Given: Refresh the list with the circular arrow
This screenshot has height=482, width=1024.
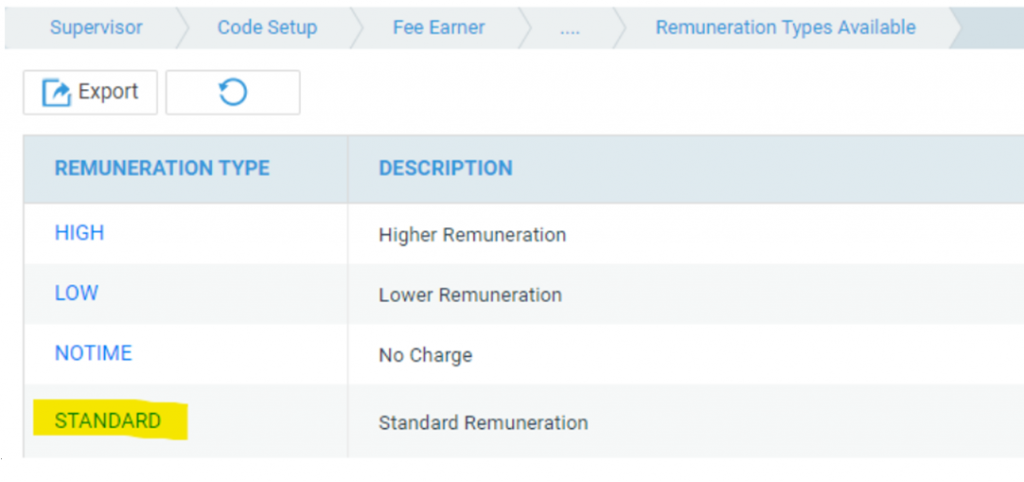Looking at the screenshot, I should [232, 93].
